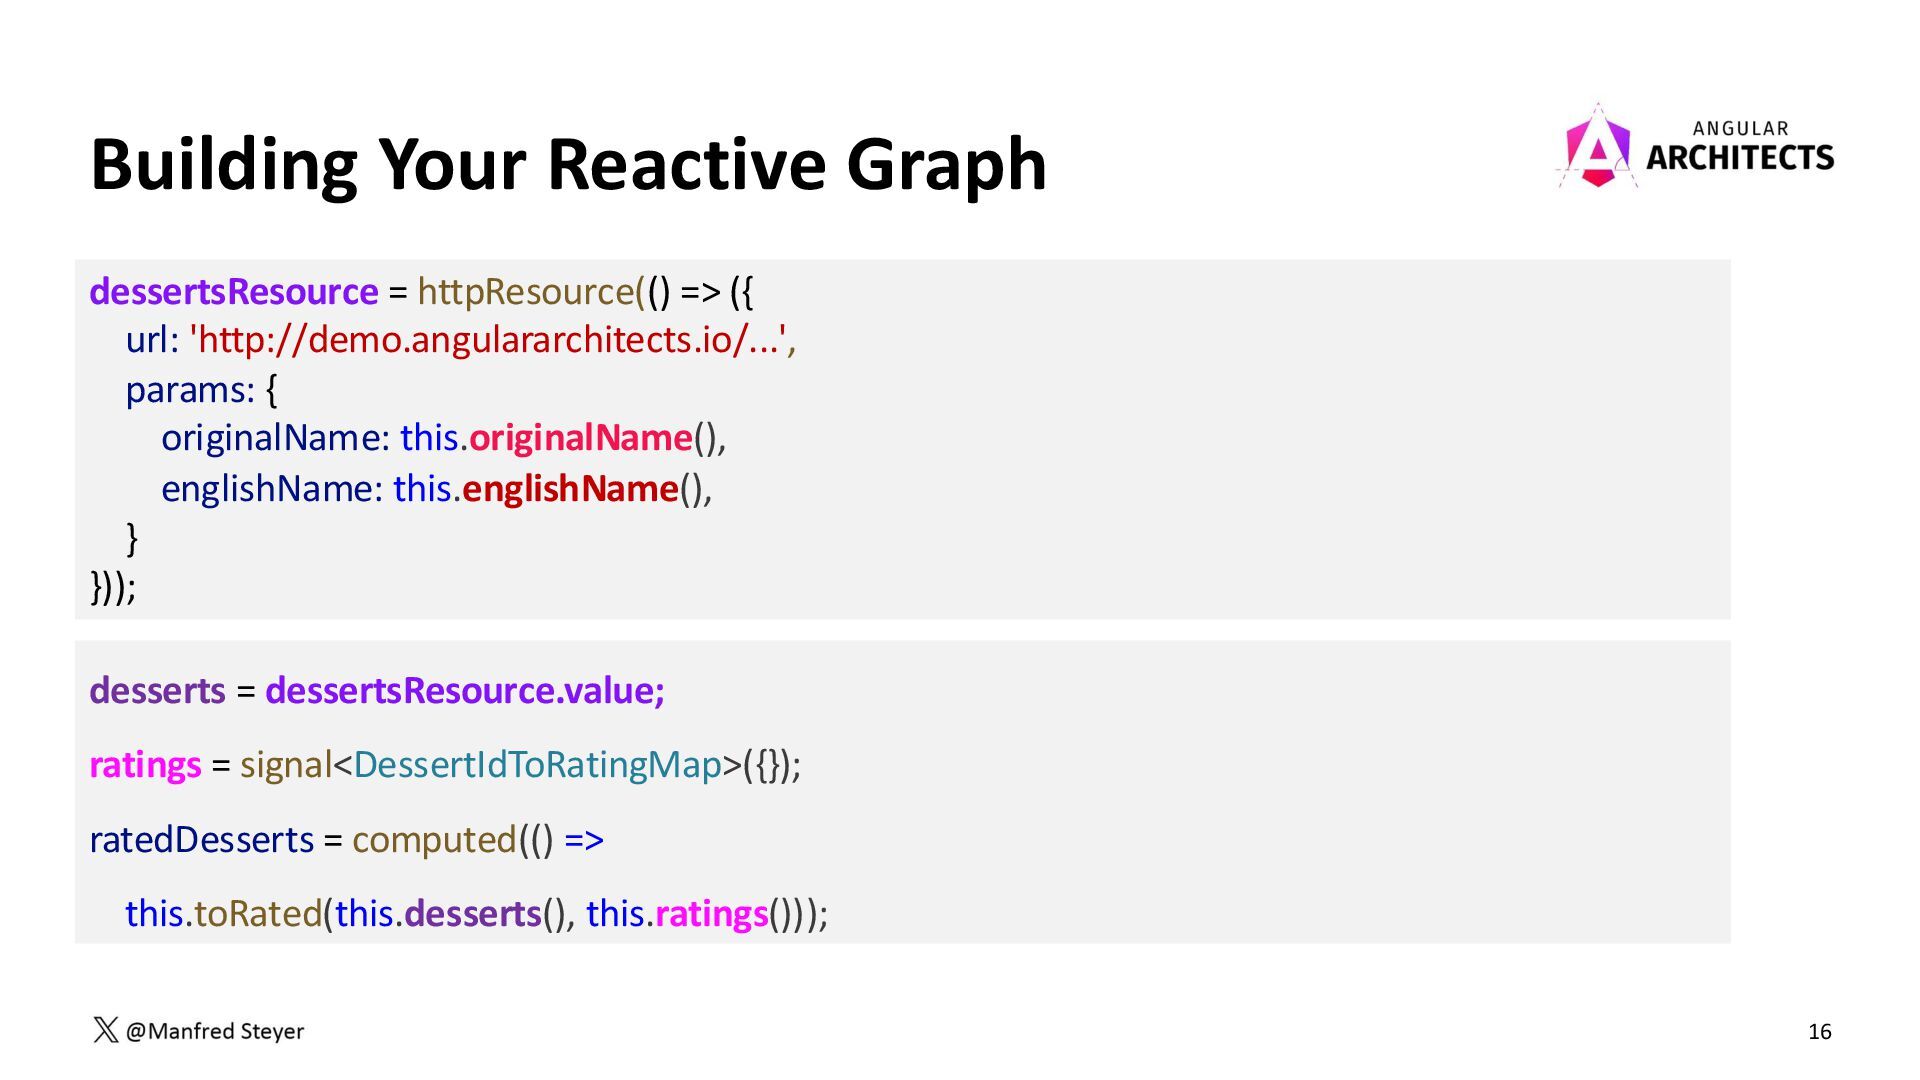Viewport: 1920px width, 1080px height.
Task: Click the toRated method call
Action: [x=257, y=913]
